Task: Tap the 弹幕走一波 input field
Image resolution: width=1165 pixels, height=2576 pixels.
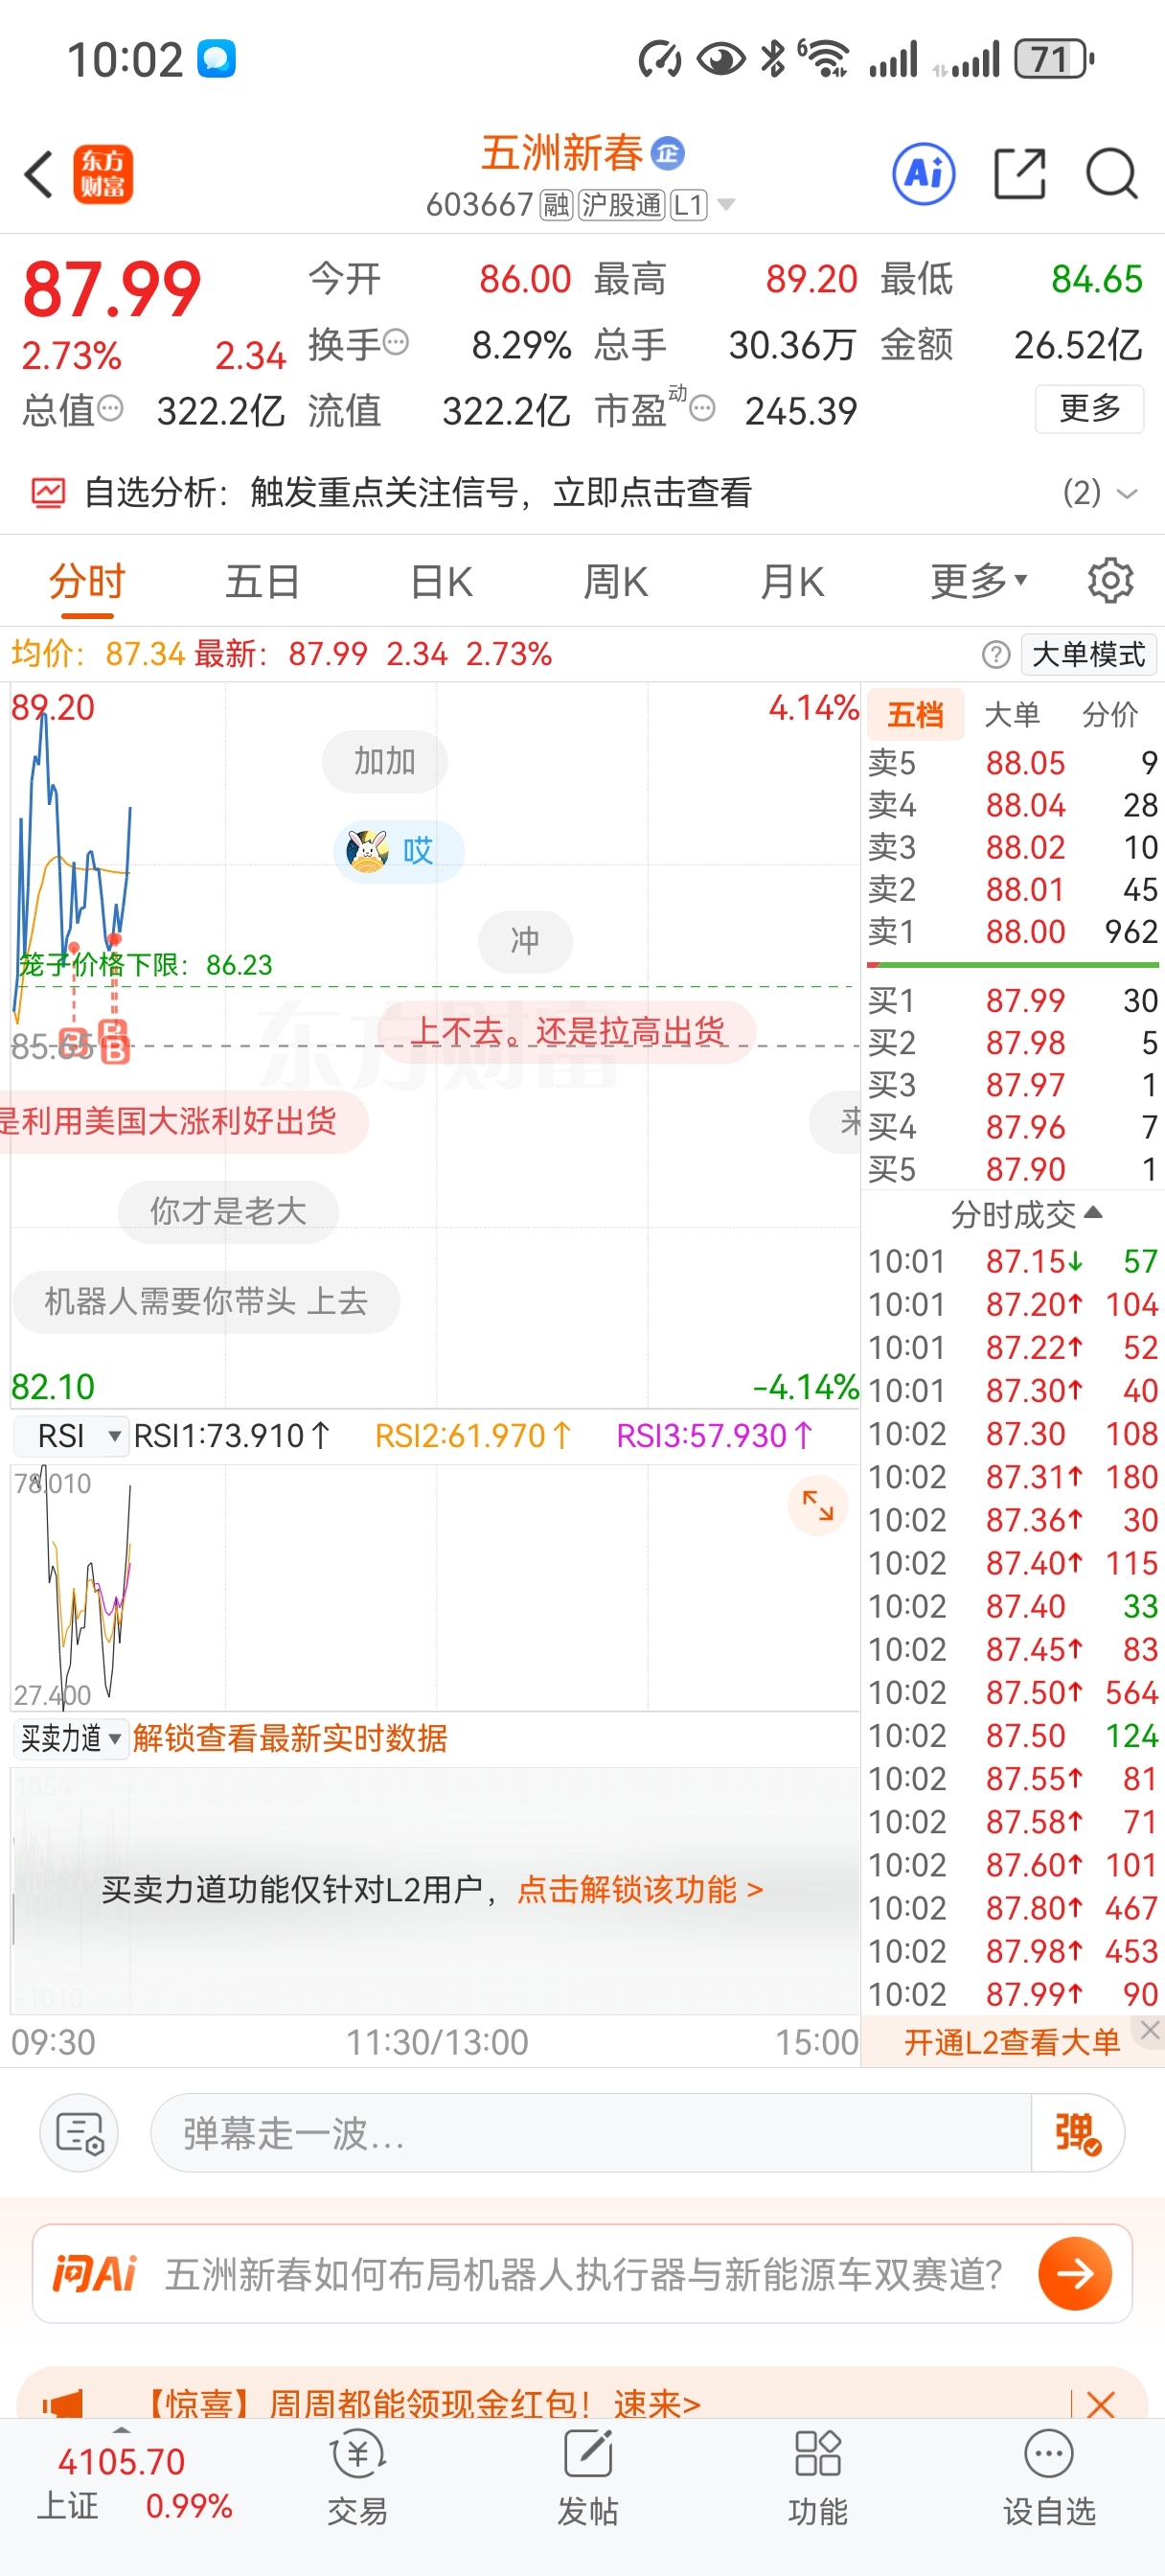Action: (x=590, y=2133)
